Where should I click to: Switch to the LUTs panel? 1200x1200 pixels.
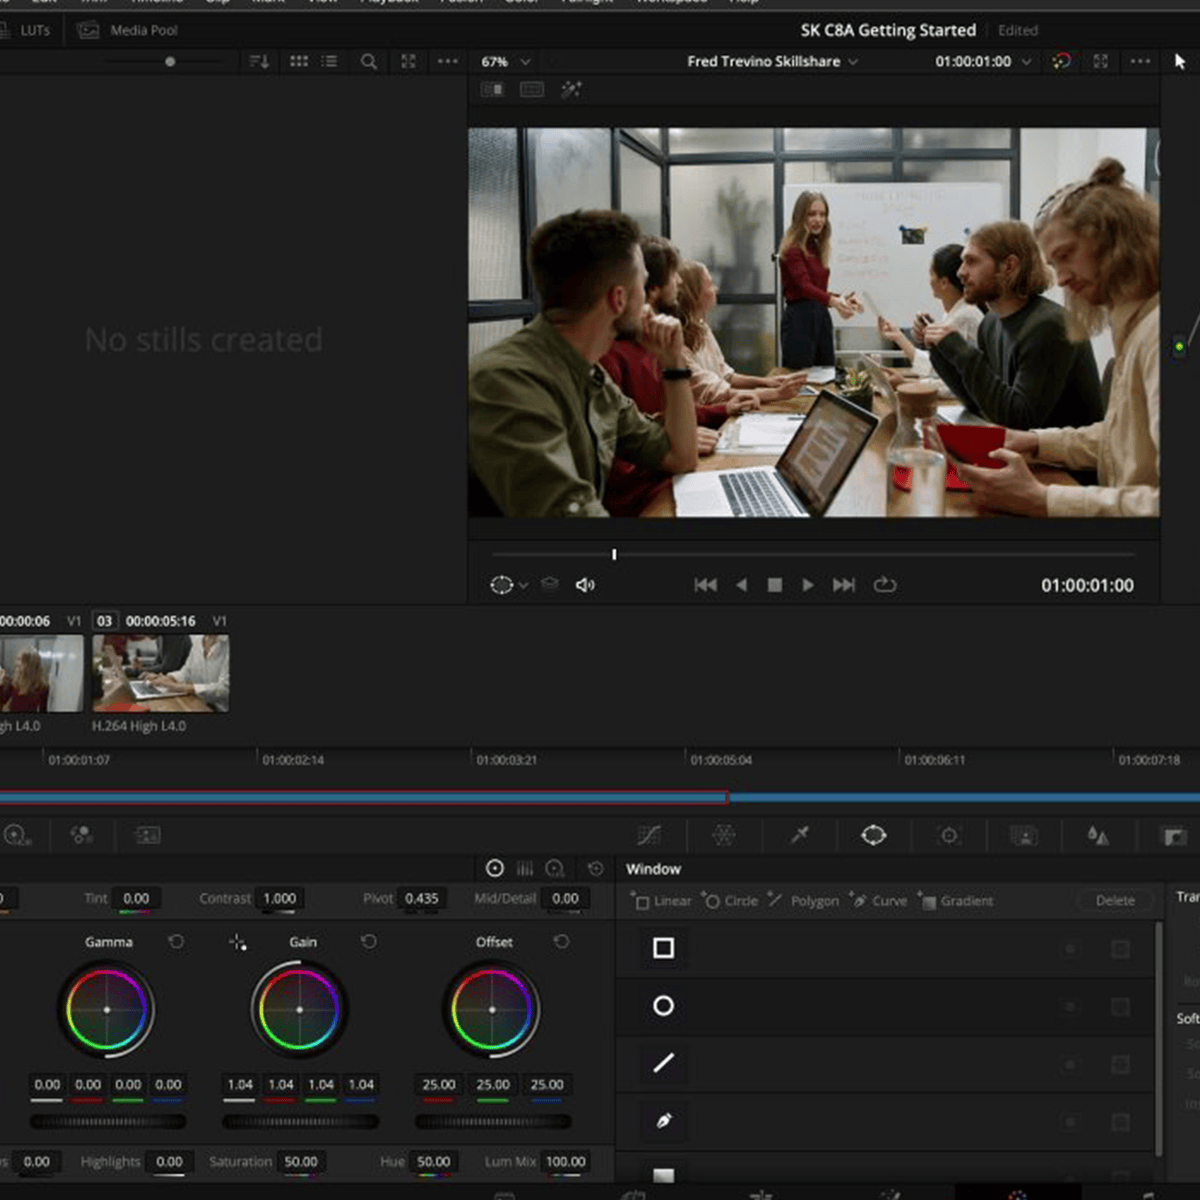[34, 30]
